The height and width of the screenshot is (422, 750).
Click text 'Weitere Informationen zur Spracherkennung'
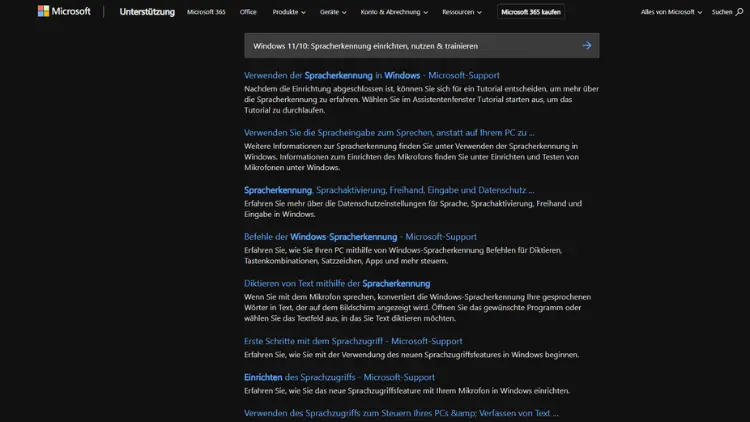point(320,146)
